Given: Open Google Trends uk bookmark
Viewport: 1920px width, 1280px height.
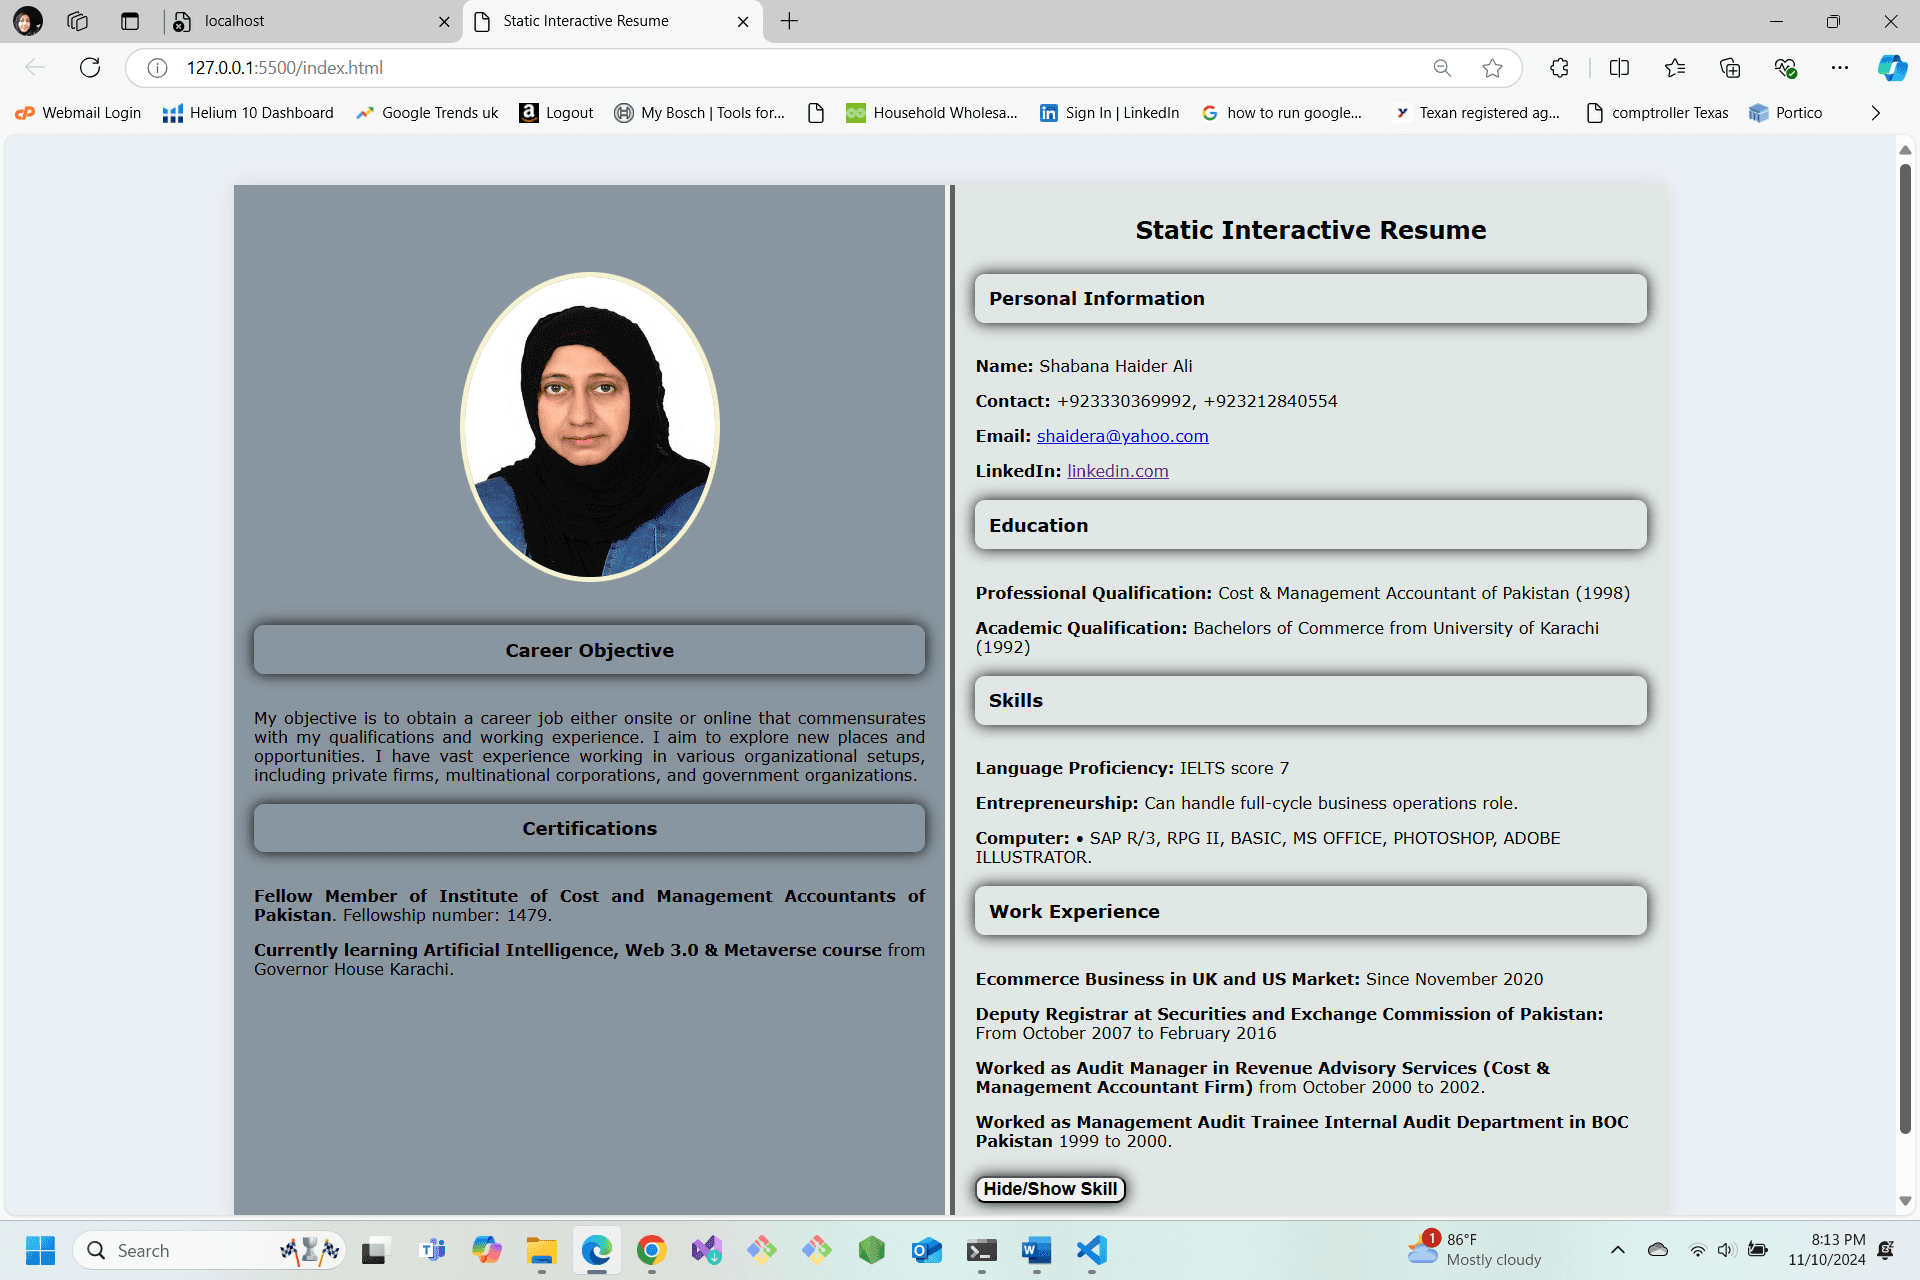Looking at the screenshot, I should tap(427, 113).
